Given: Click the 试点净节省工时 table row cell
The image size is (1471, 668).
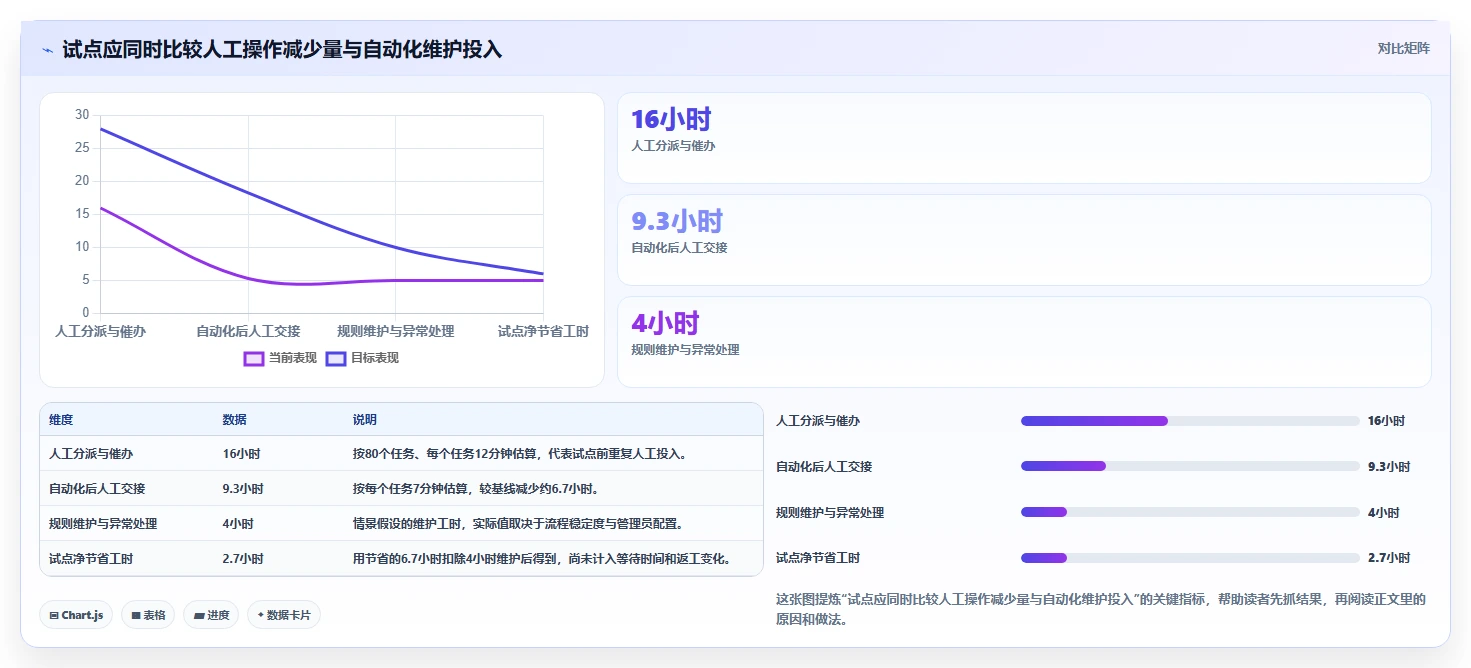Looking at the screenshot, I should tap(91, 559).
